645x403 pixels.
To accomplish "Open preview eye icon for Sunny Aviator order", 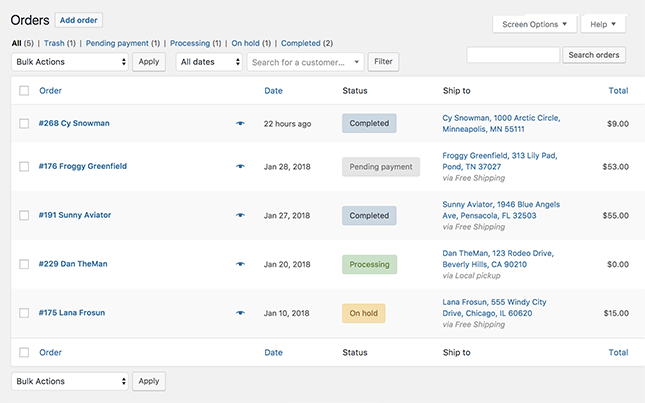I will pyautogui.click(x=240, y=215).
